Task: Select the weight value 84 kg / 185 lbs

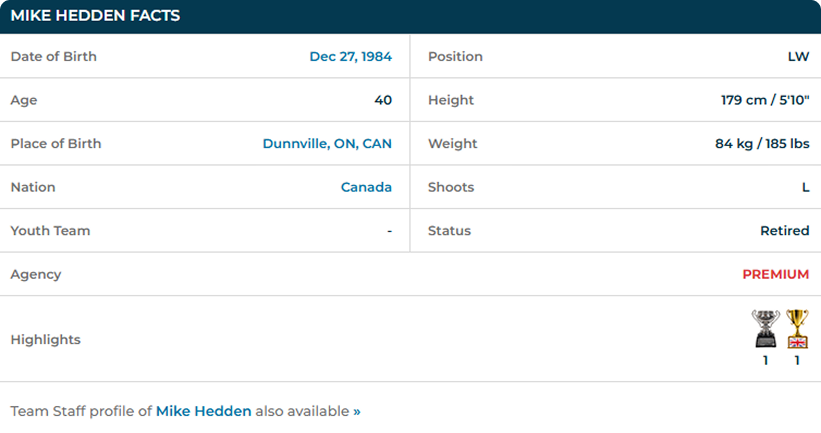Action: 755,144
